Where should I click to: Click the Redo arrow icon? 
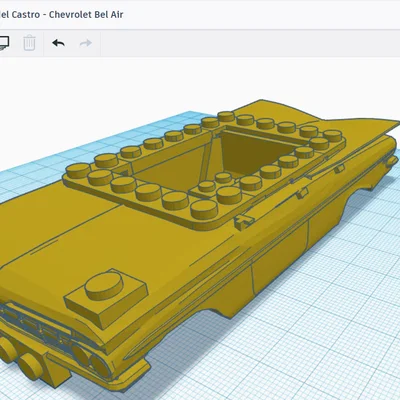pyautogui.click(x=86, y=43)
